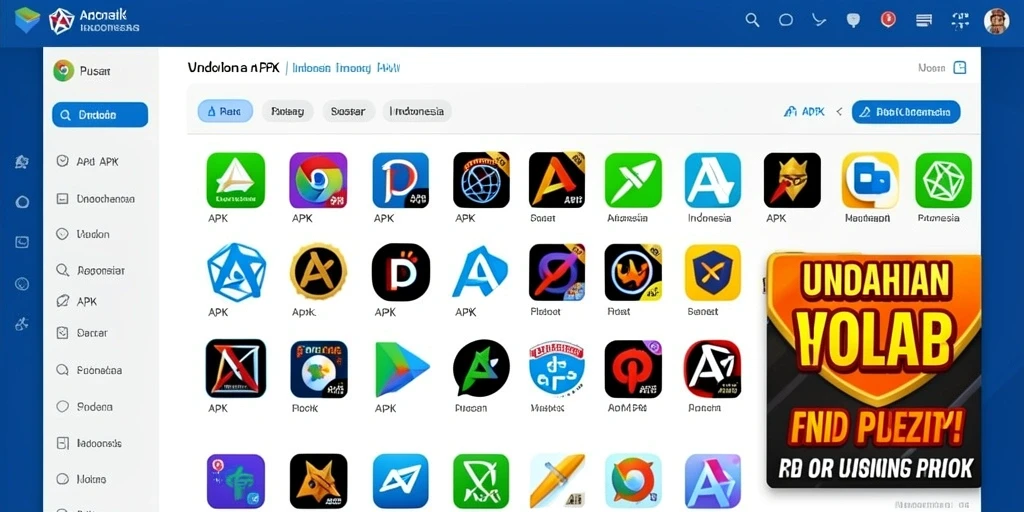Viewport: 1024px width, 512px height.
Task: Click the colorful cube logo in header
Action: pyautogui.click(x=27, y=20)
